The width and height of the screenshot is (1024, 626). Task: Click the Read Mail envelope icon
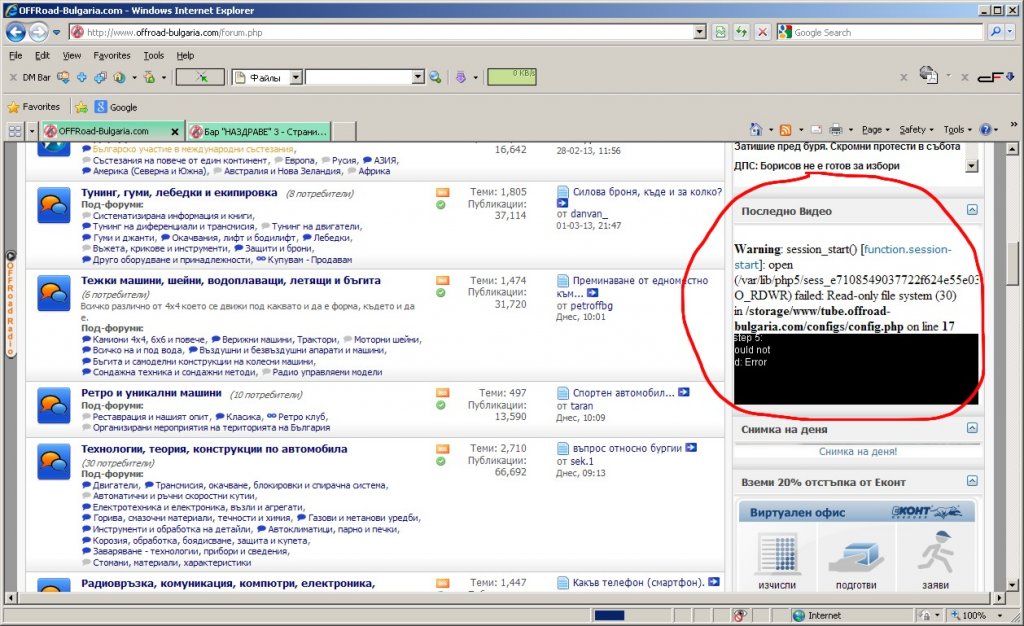coord(816,129)
